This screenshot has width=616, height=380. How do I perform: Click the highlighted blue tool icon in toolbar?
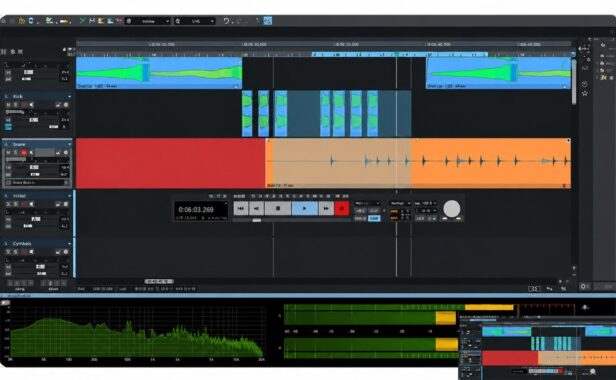click(268, 21)
